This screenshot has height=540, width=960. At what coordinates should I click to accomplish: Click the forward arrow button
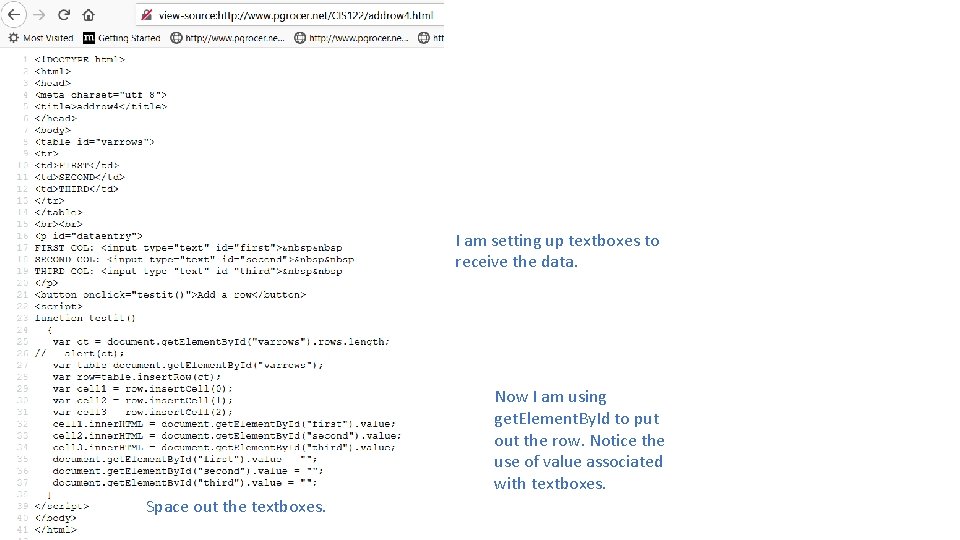click(x=39, y=15)
